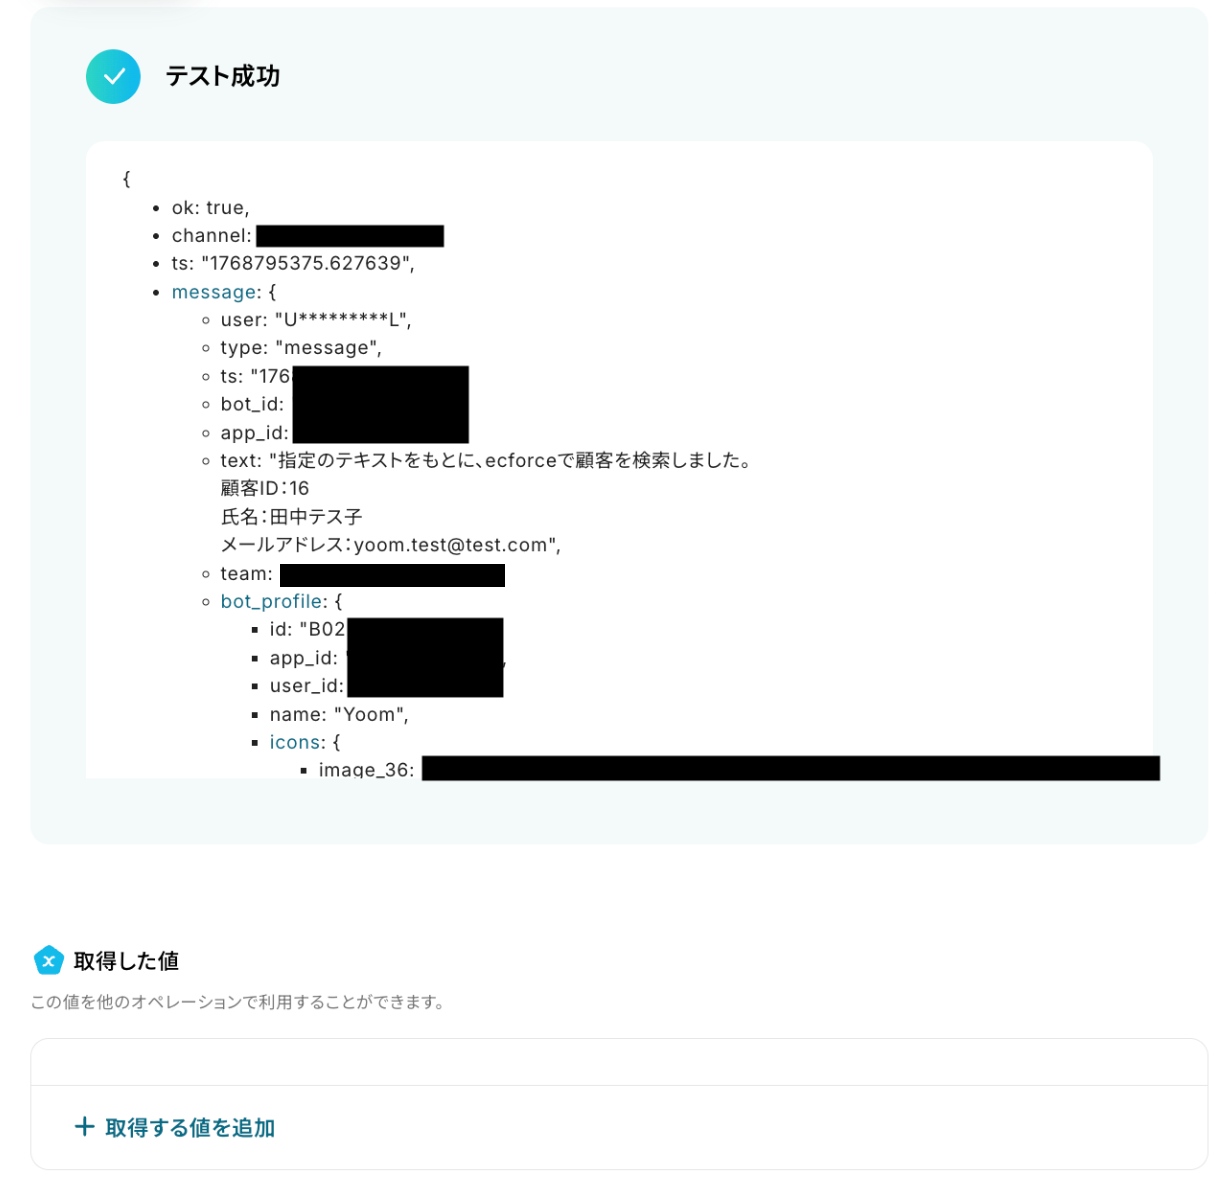Click the ok: true entry

[210, 208]
